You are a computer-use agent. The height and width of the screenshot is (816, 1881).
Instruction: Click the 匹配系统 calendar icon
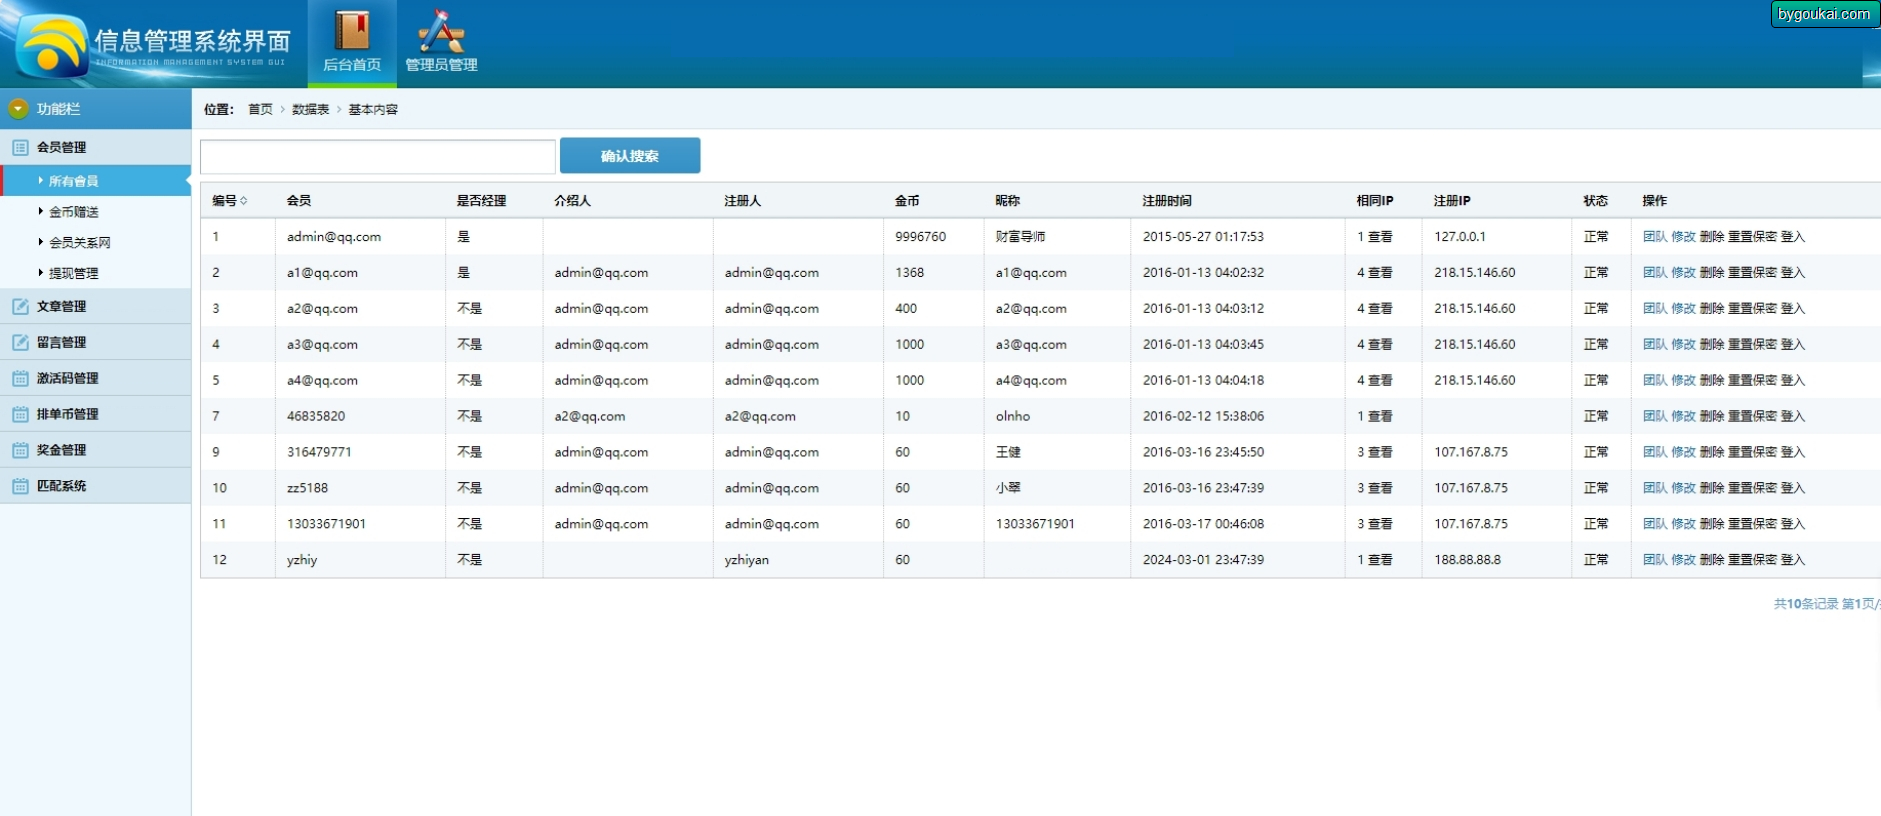tap(20, 487)
